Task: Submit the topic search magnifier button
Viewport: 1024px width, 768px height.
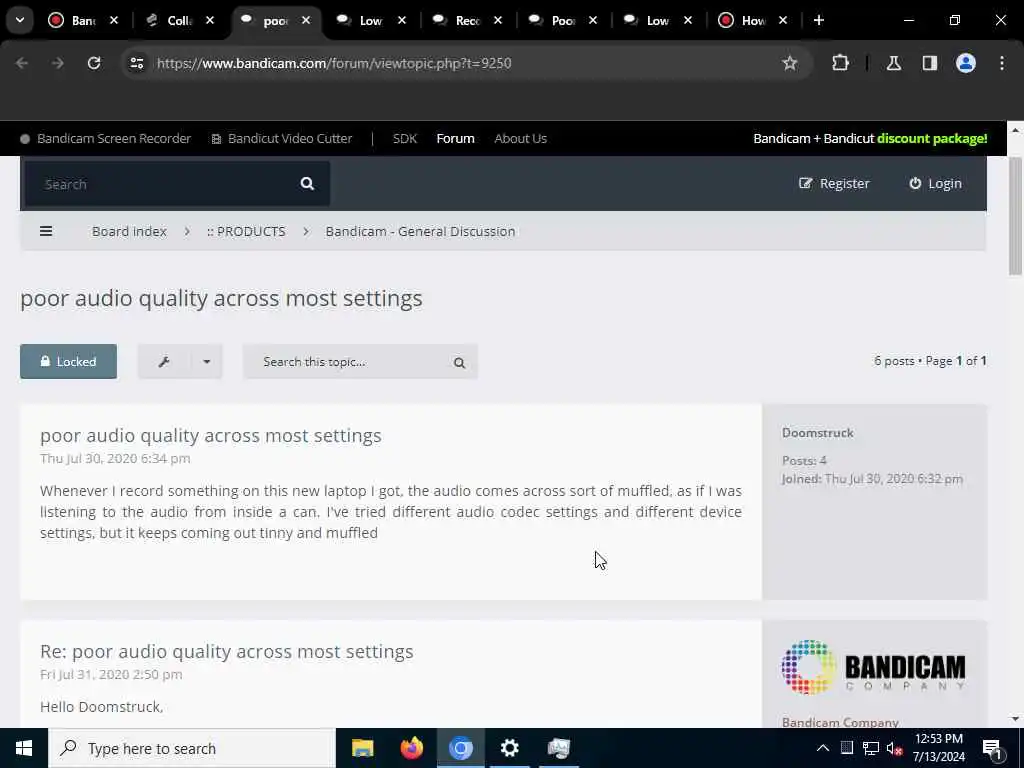Action: [460, 362]
